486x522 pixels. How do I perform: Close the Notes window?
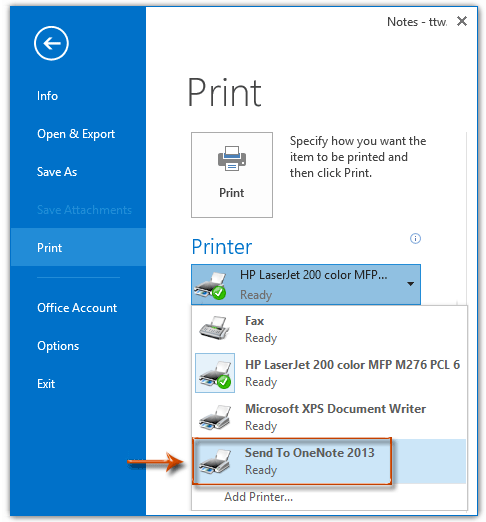pos(462,21)
